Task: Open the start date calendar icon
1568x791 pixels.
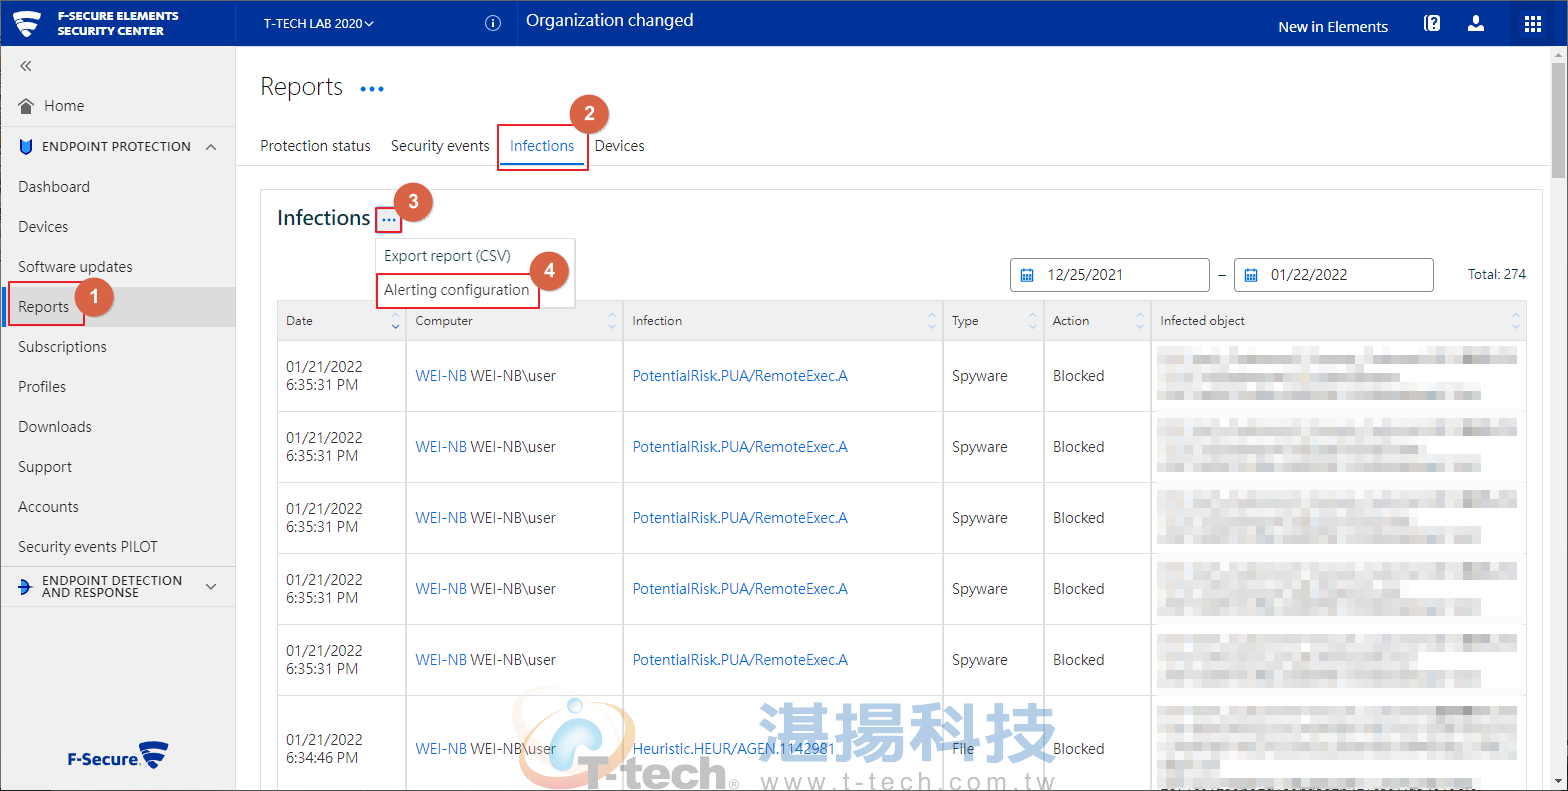Action: coord(1027,275)
